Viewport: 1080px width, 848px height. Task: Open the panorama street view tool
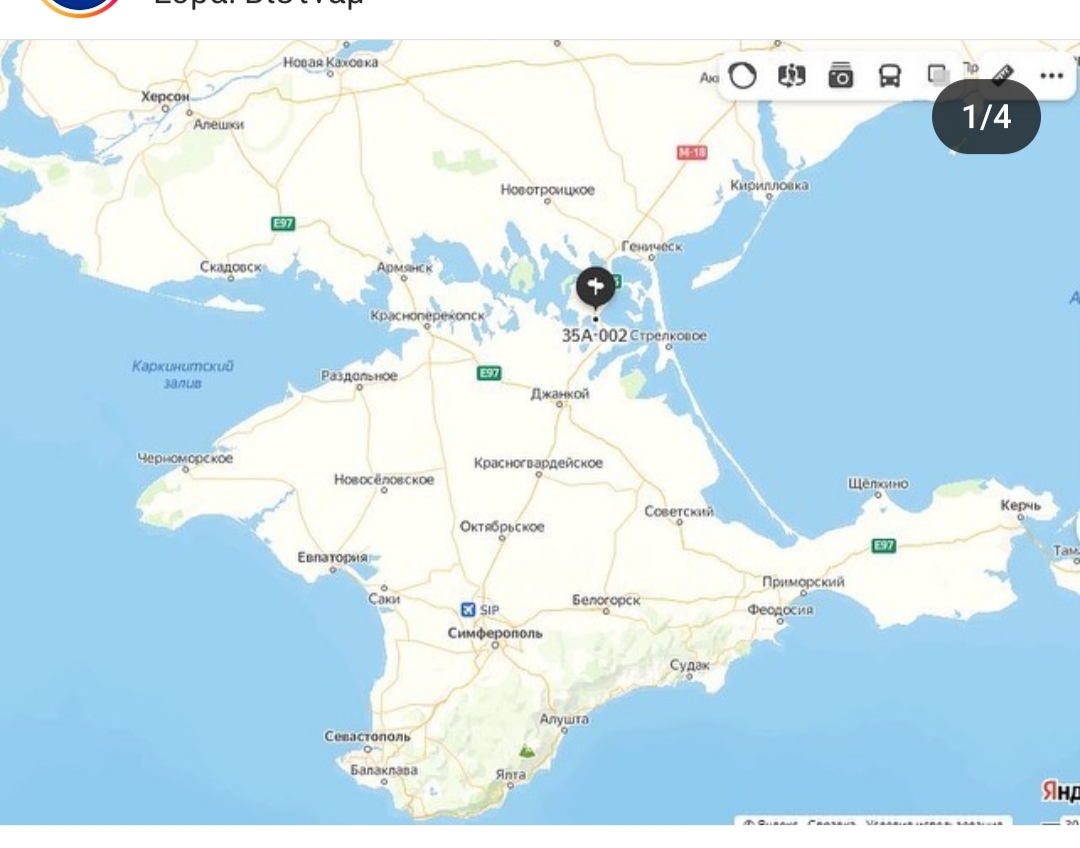coord(791,76)
